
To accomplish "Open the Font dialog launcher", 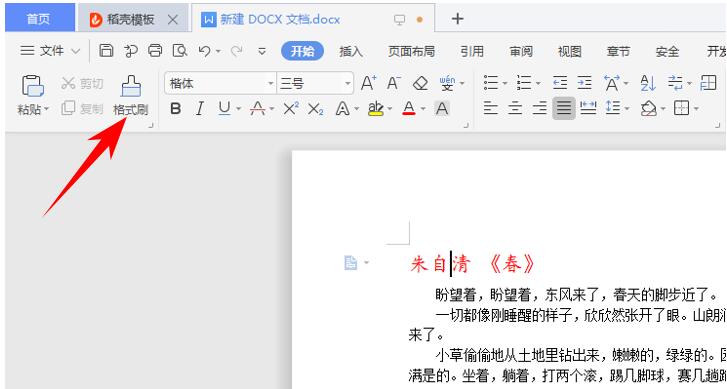I will coord(466,125).
